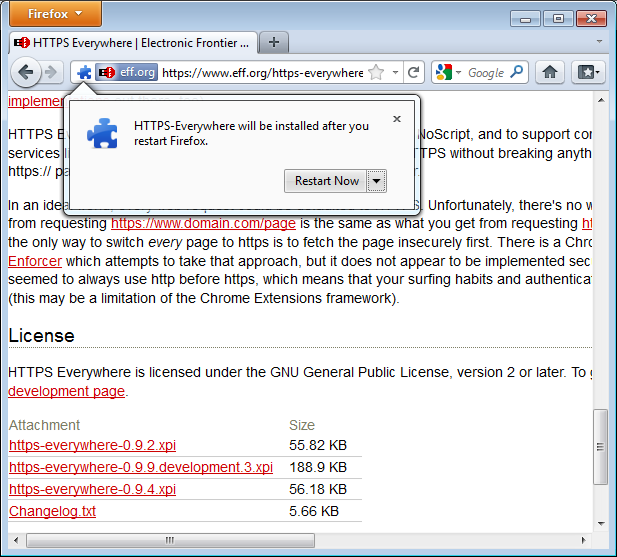Click the add-on puzzle piece icon in the address bar
Viewport: 617px width, 557px height.
84,73
